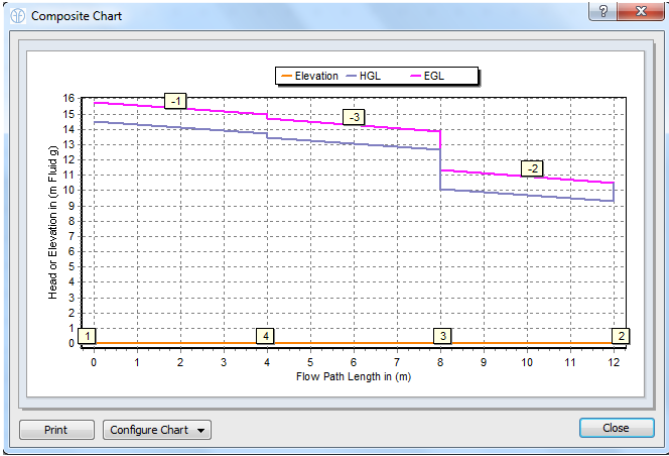Click the pipe label -2 on chart
This screenshot has height=456, width=669.
pos(532,168)
